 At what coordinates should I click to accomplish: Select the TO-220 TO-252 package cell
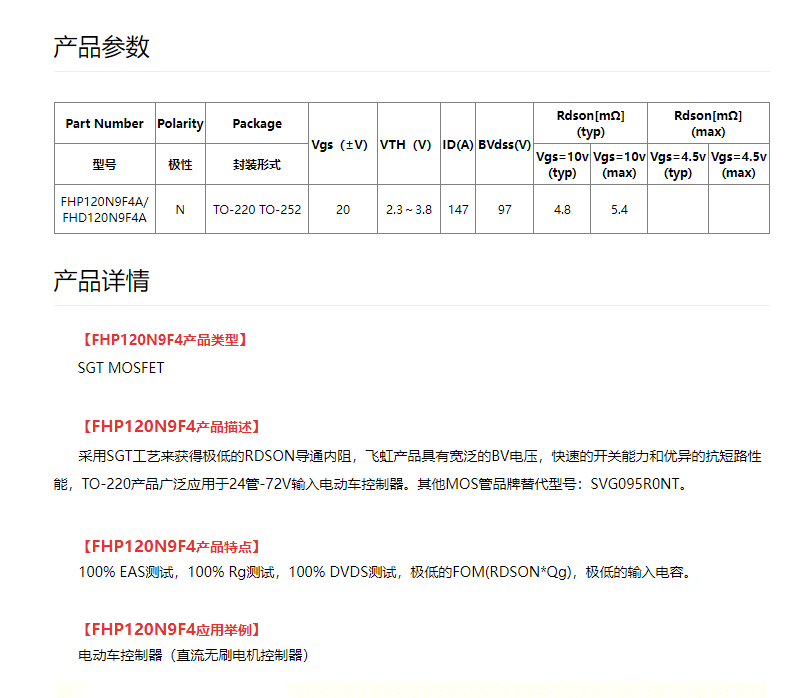257,210
